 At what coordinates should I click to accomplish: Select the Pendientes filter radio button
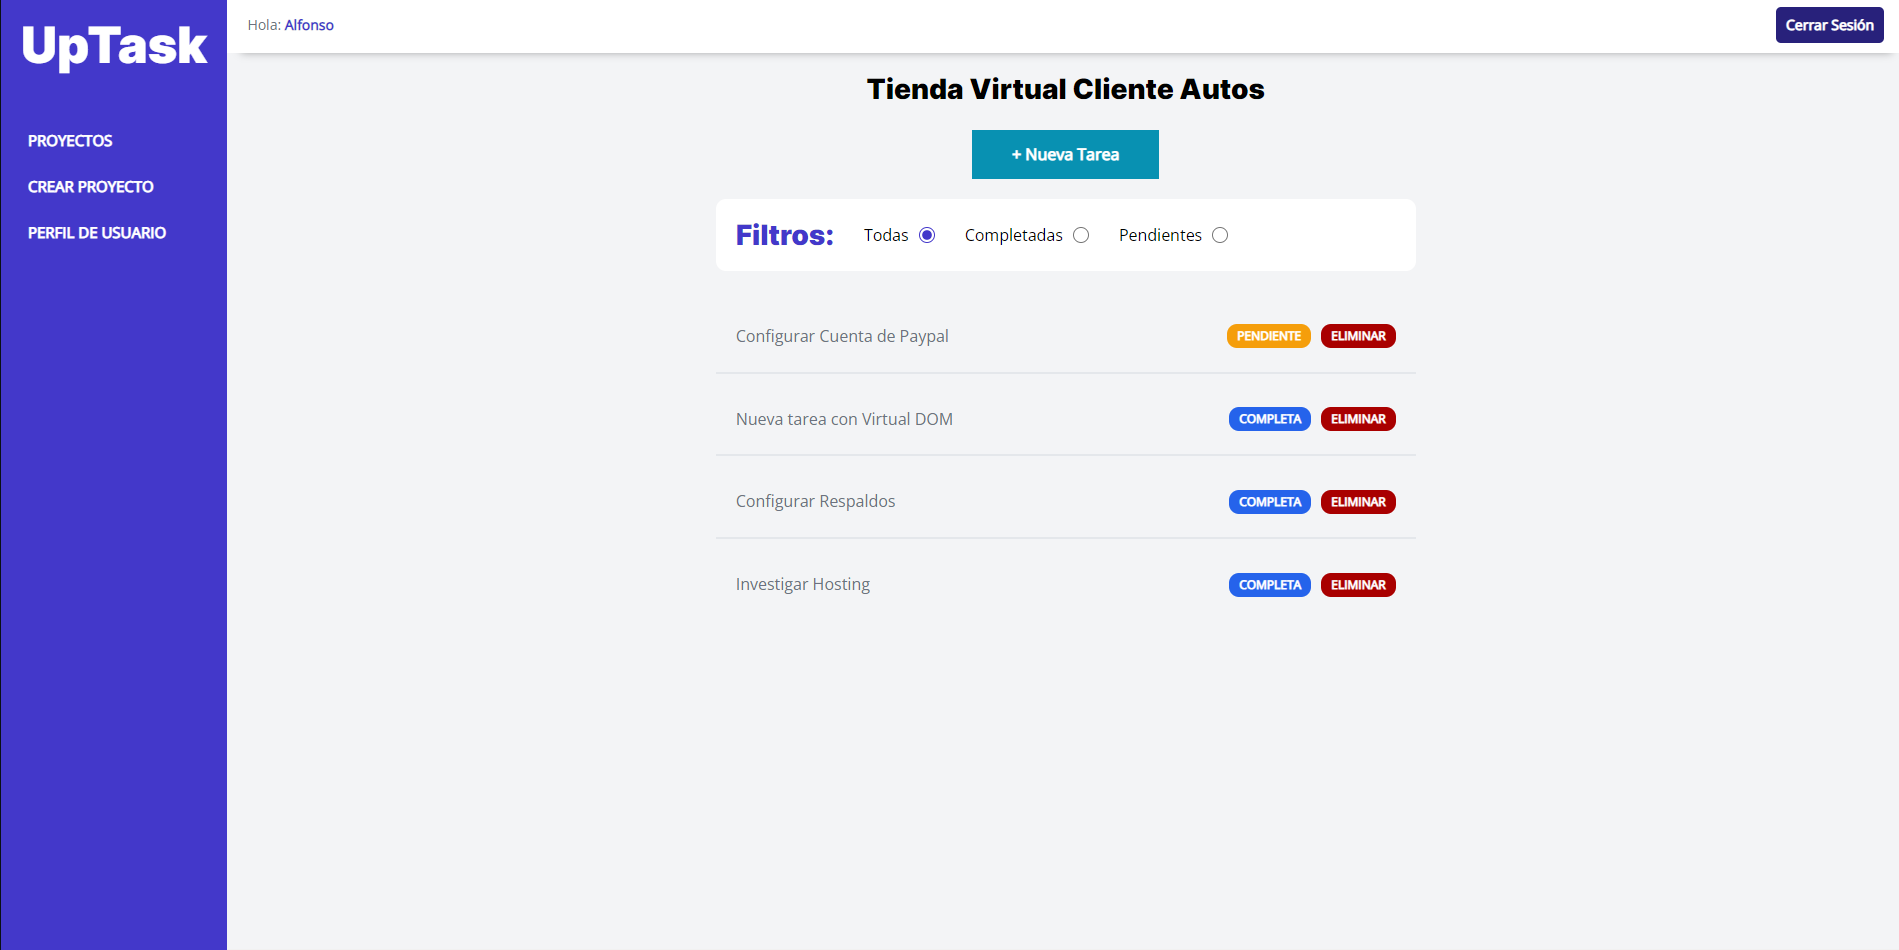coord(1220,234)
